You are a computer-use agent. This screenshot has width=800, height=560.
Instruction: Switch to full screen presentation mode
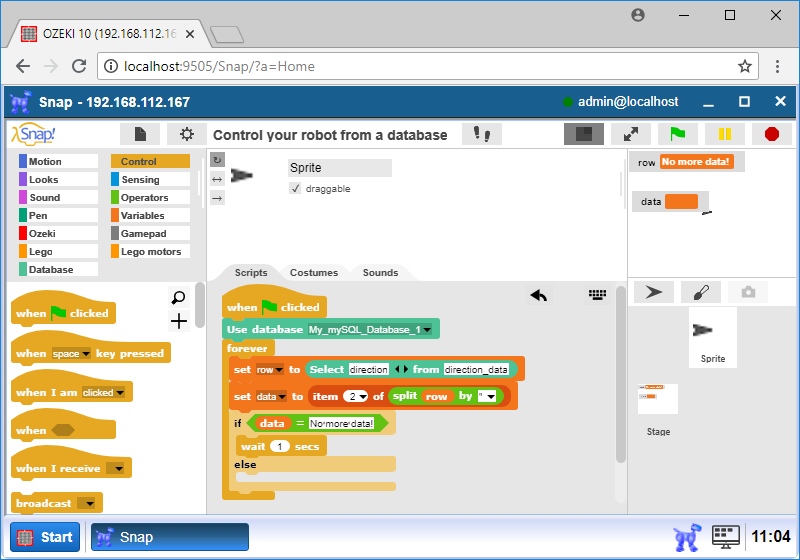tap(631, 134)
